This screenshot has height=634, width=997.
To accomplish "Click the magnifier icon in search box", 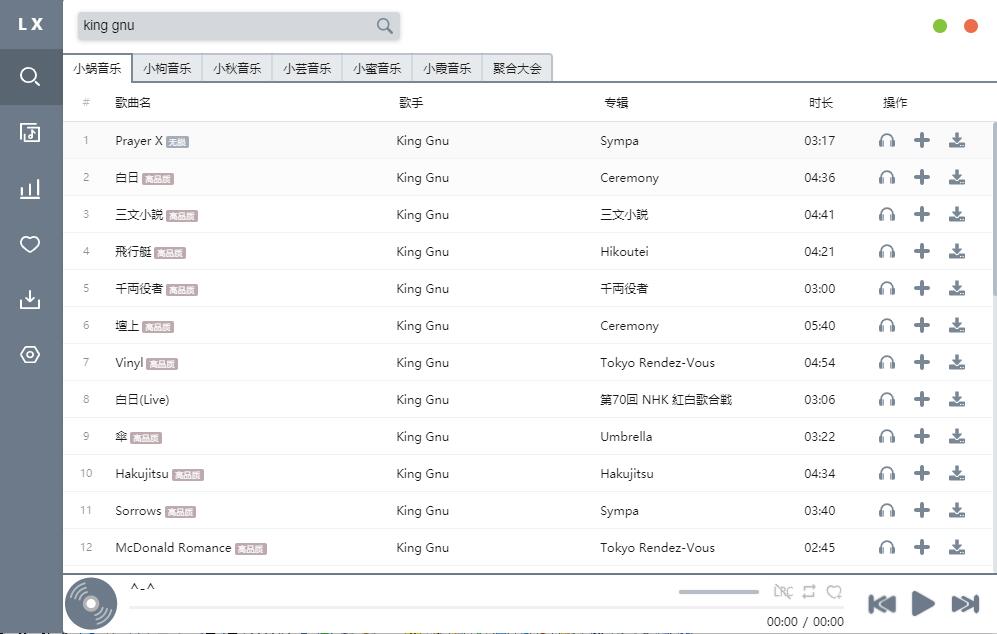I will click(x=385, y=25).
